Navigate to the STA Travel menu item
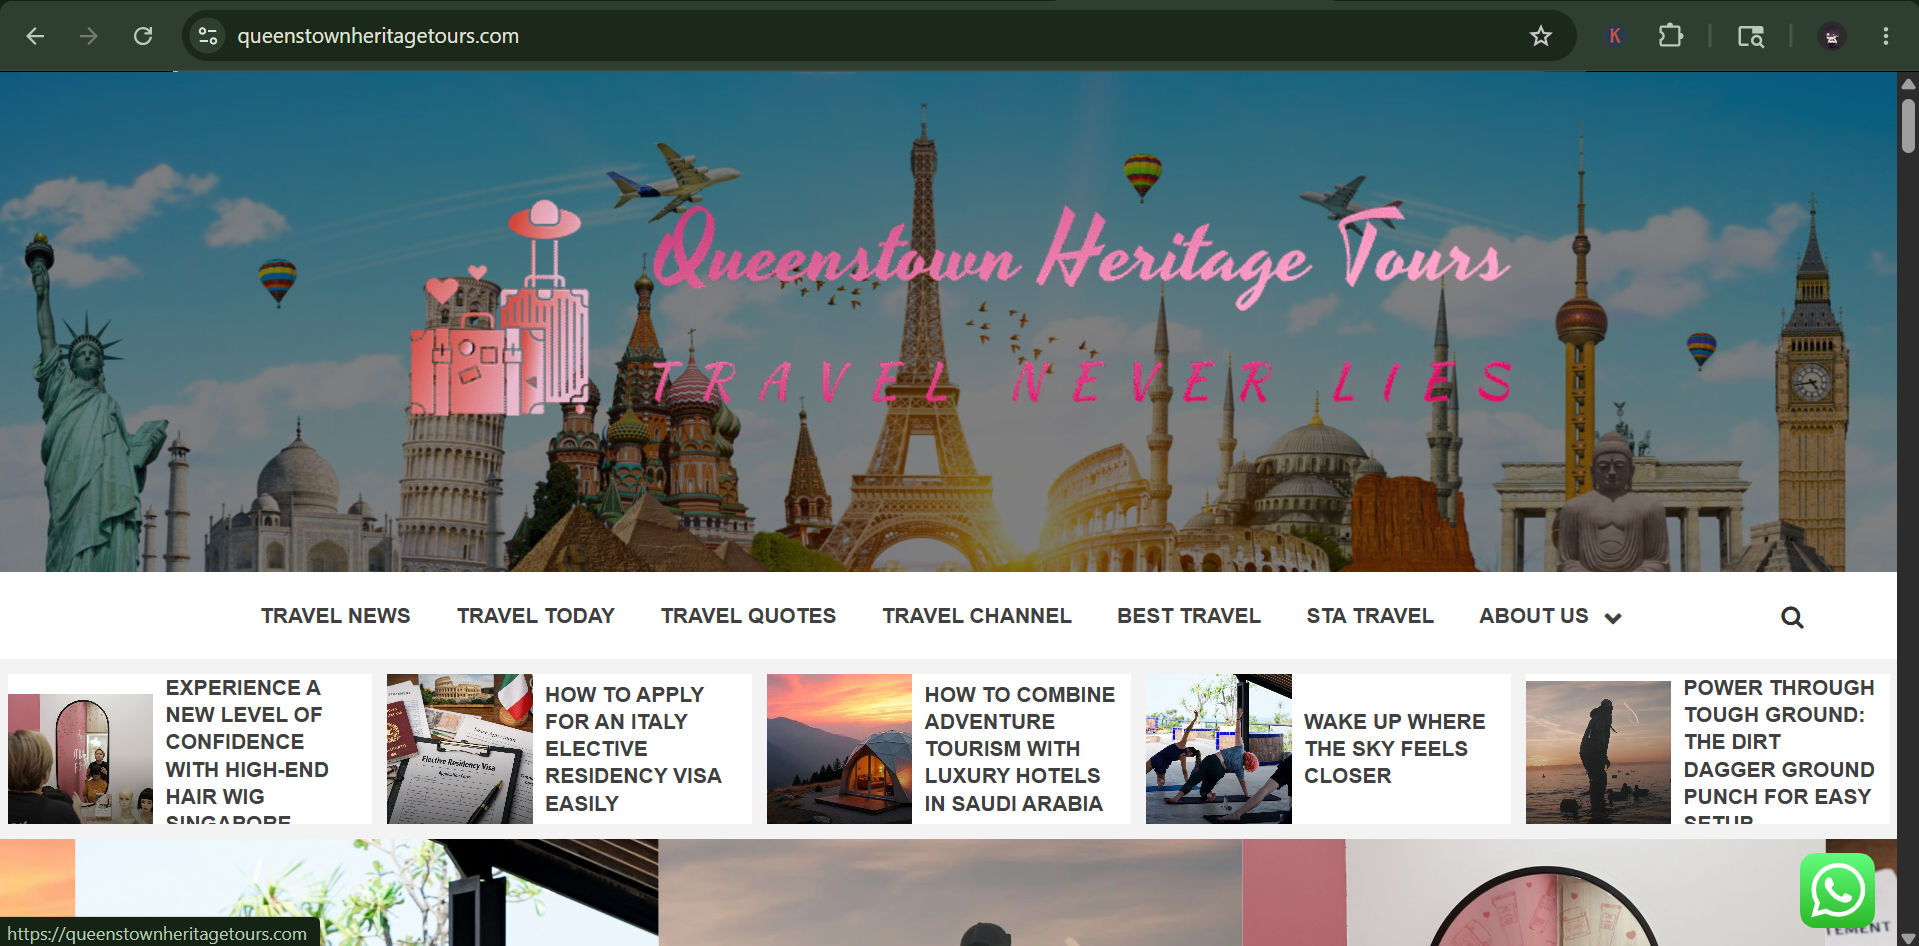Image resolution: width=1919 pixels, height=946 pixels. pos(1370,616)
